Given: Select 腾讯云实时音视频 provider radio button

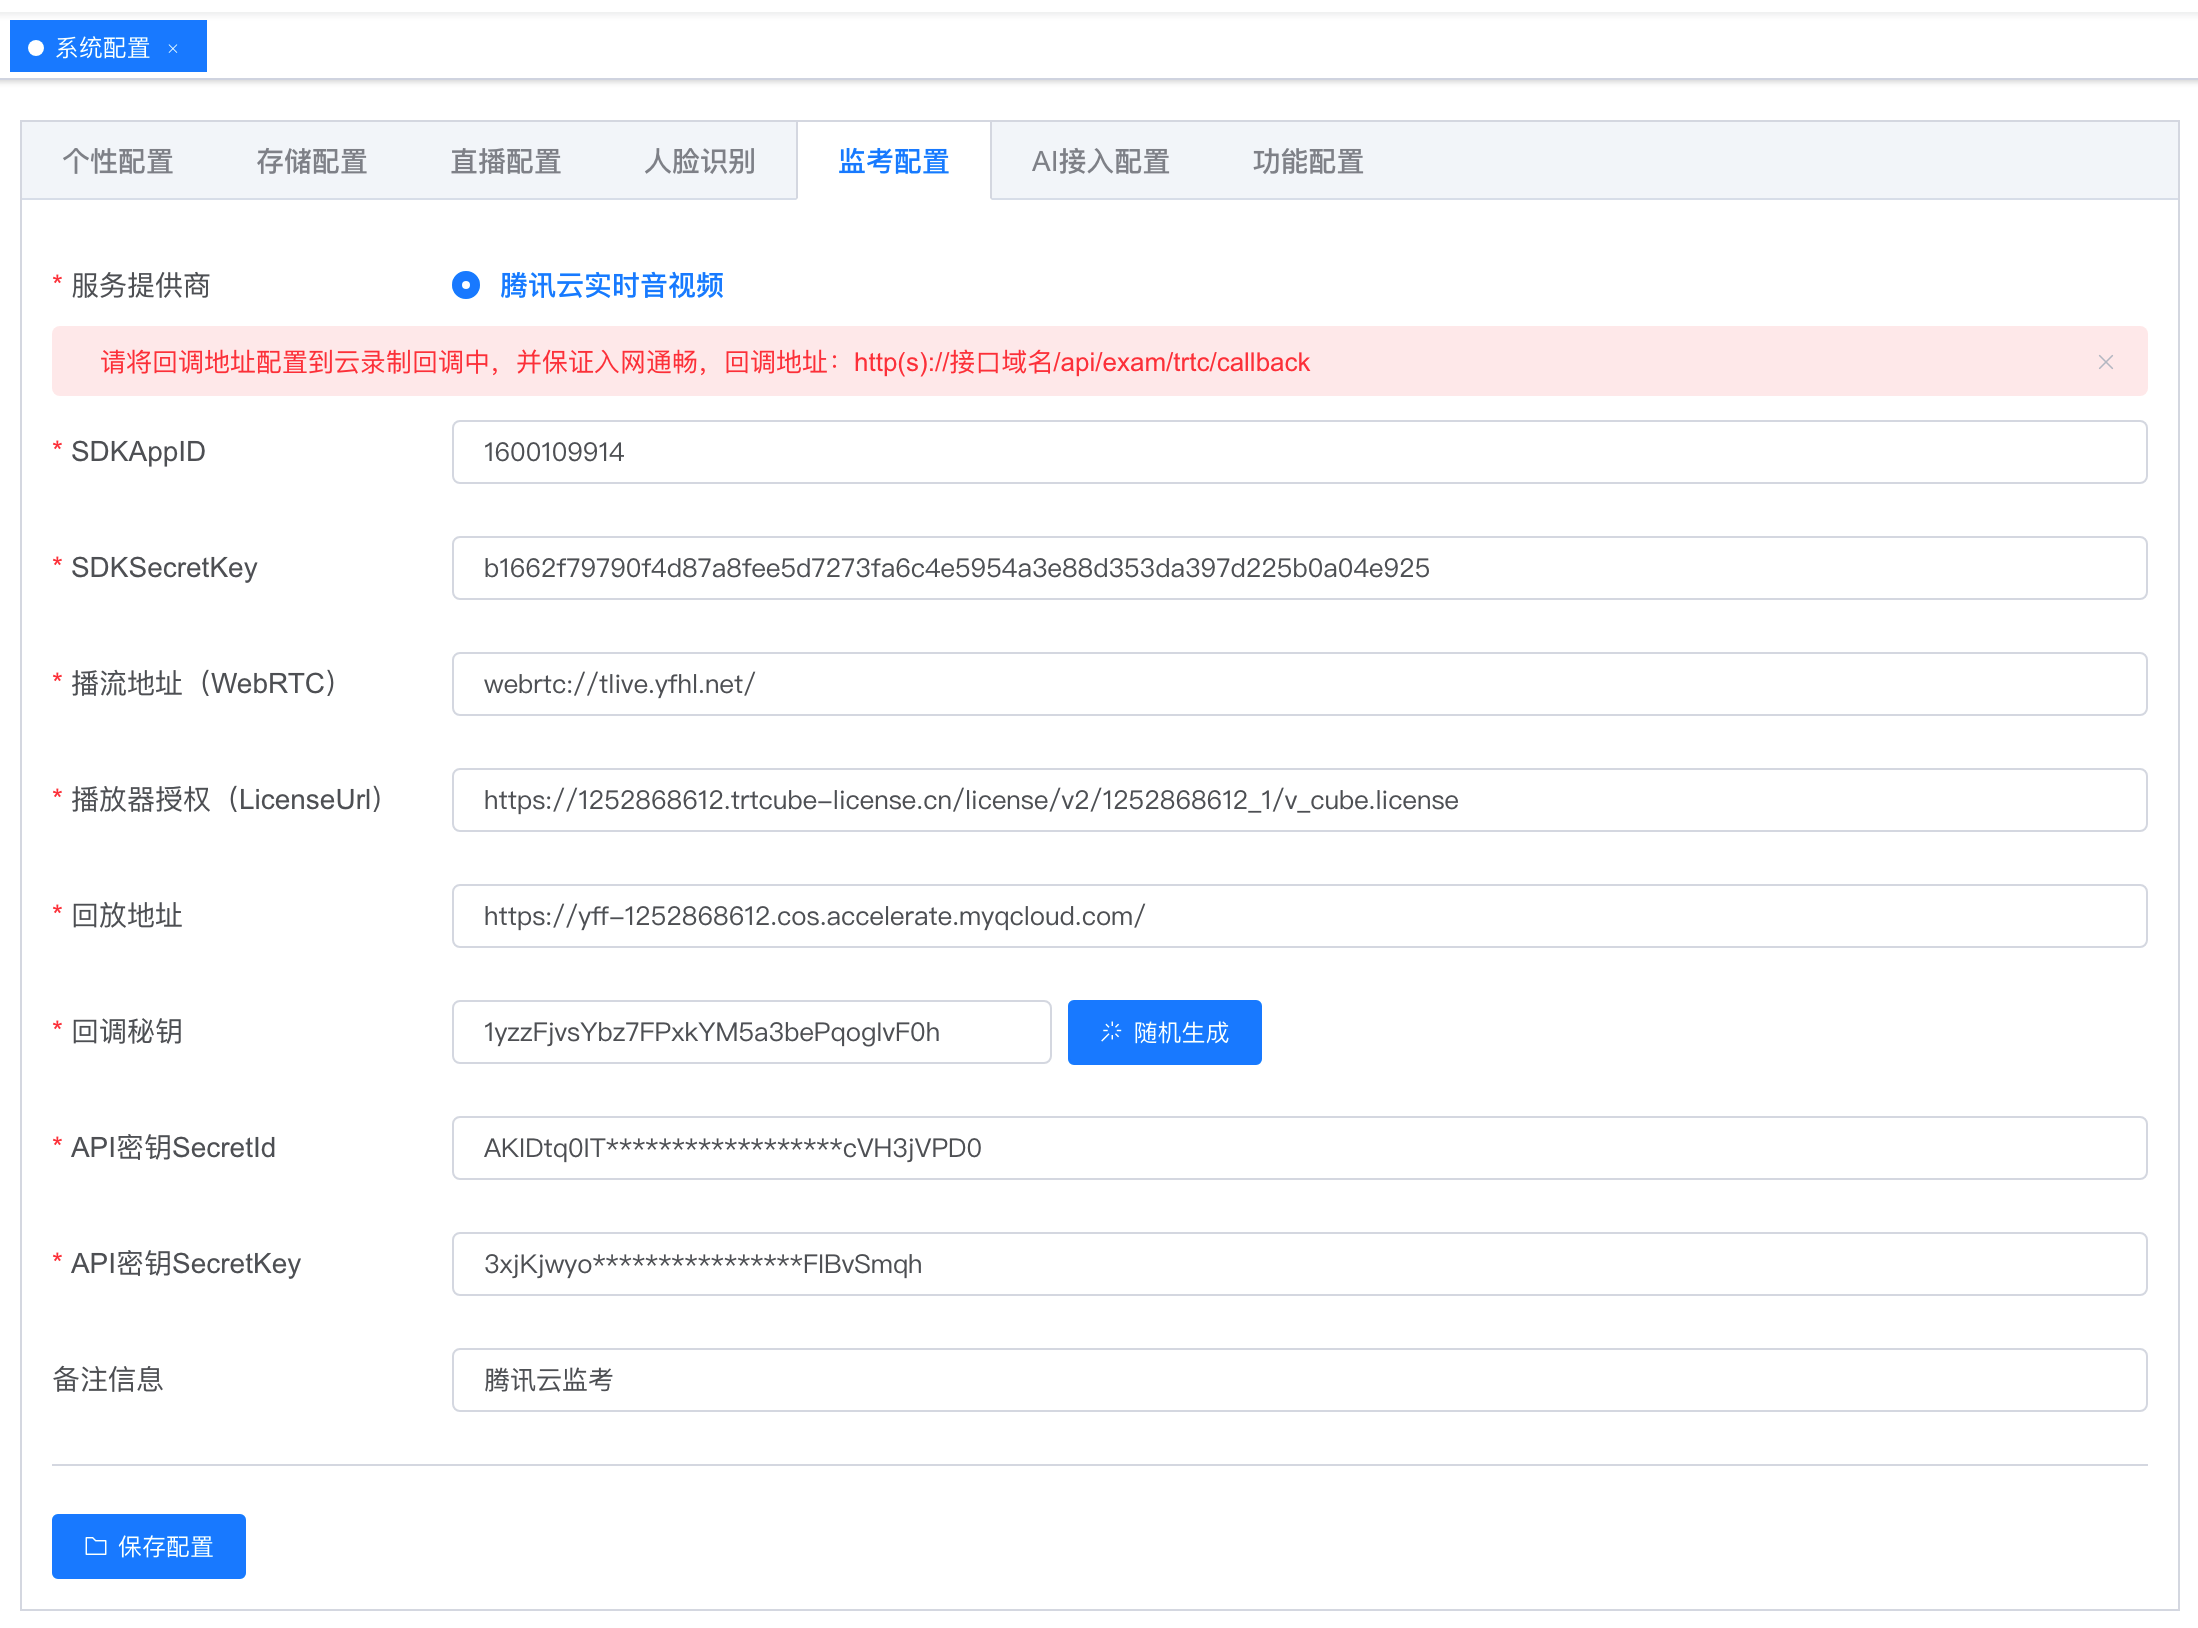Looking at the screenshot, I should (466, 285).
